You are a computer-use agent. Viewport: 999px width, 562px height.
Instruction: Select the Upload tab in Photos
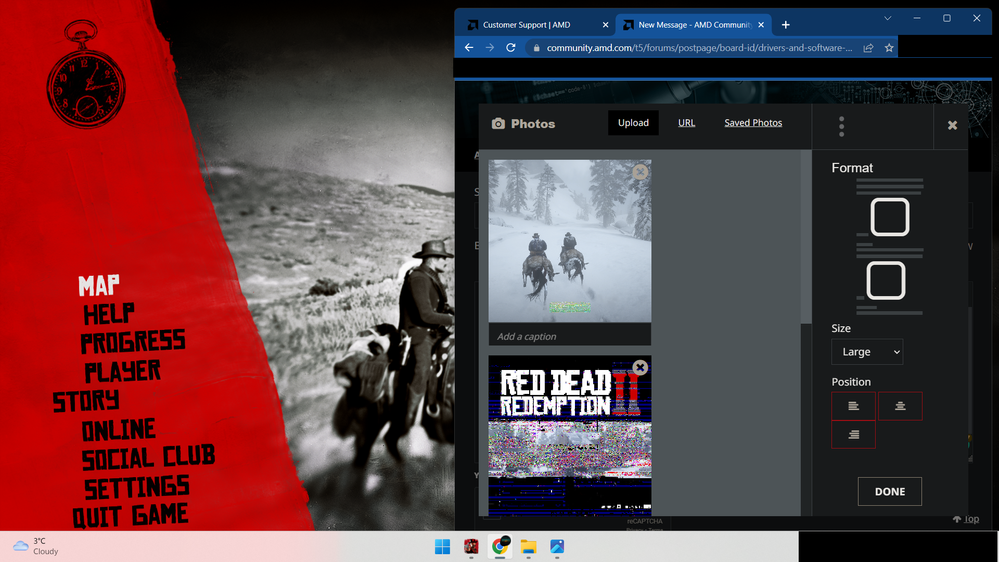click(x=633, y=123)
